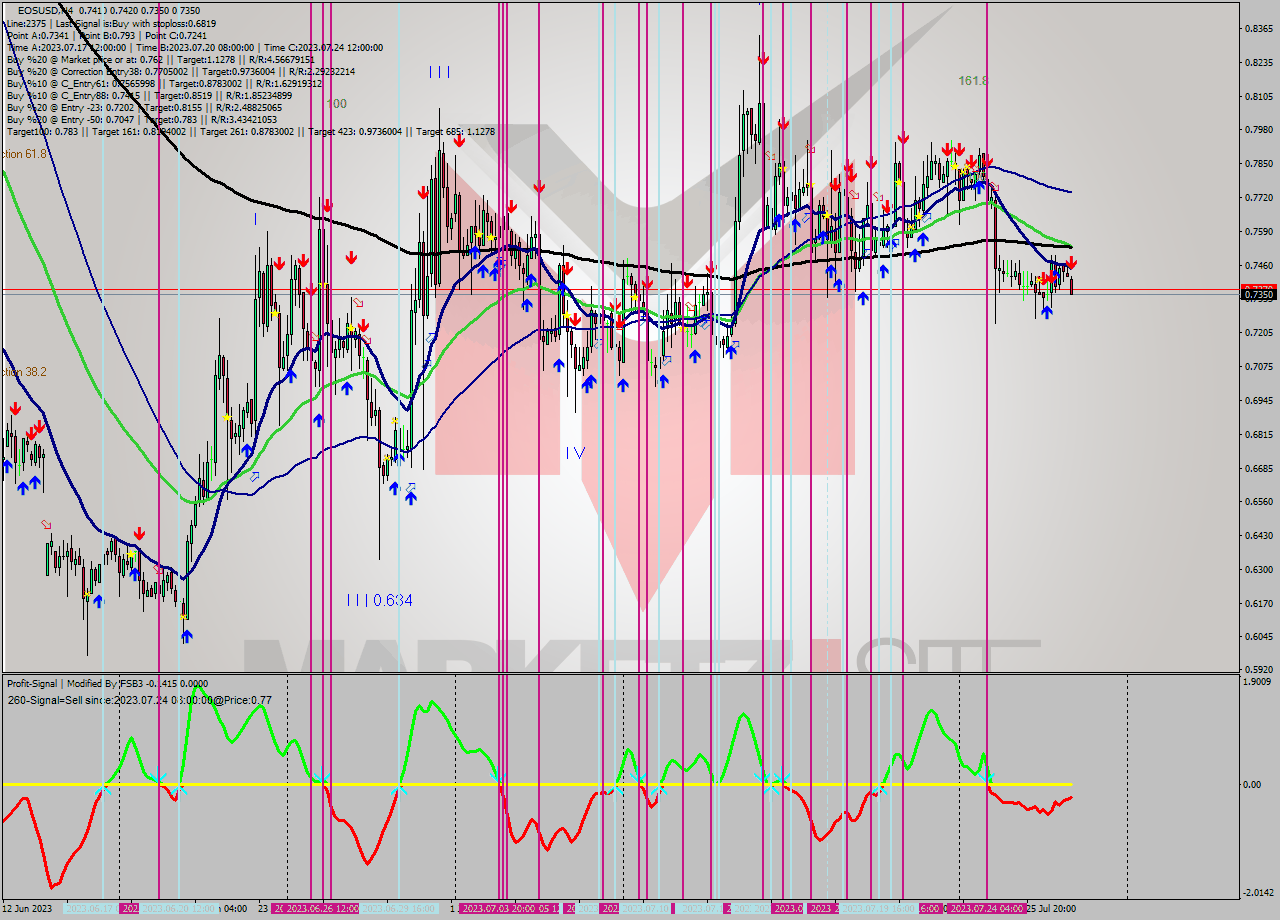Click the '2023.07.03 20:00' time marker label

pyautogui.click(x=497, y=908)
